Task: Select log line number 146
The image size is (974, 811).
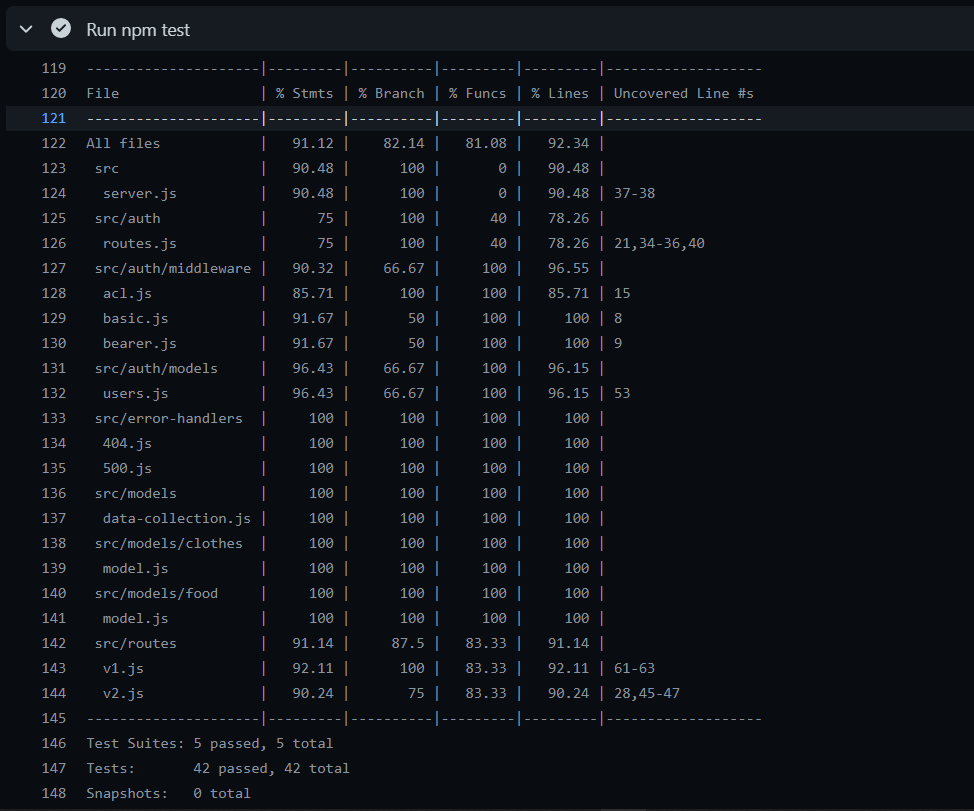Action: 54,743
